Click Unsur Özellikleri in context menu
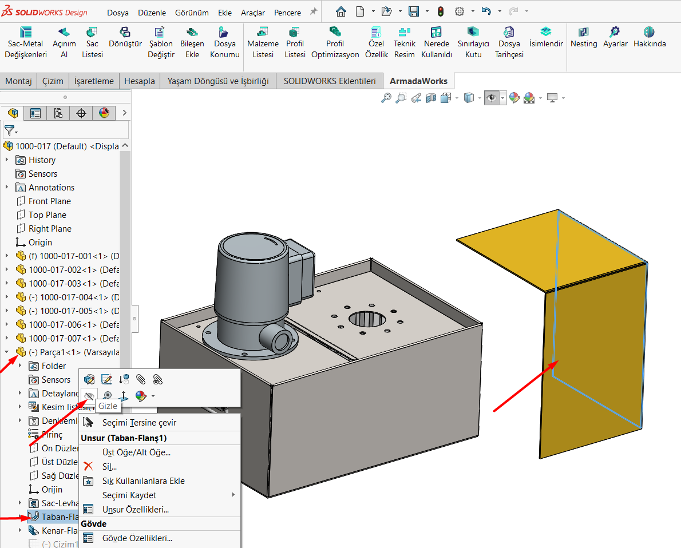This screenshot has width=682, height=548. tap(135, 509)
